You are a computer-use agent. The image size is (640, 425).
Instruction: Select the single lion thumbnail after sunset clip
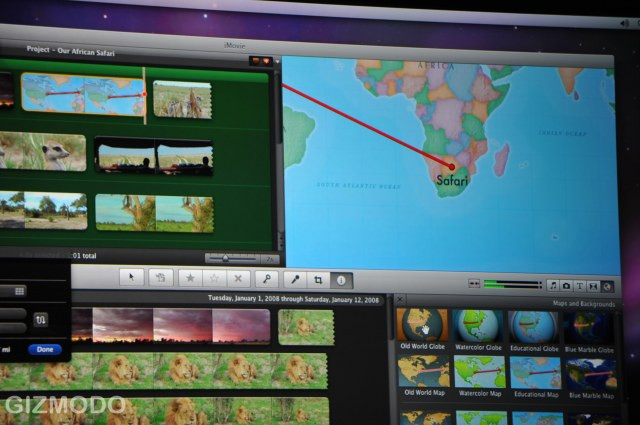point(306,327)
